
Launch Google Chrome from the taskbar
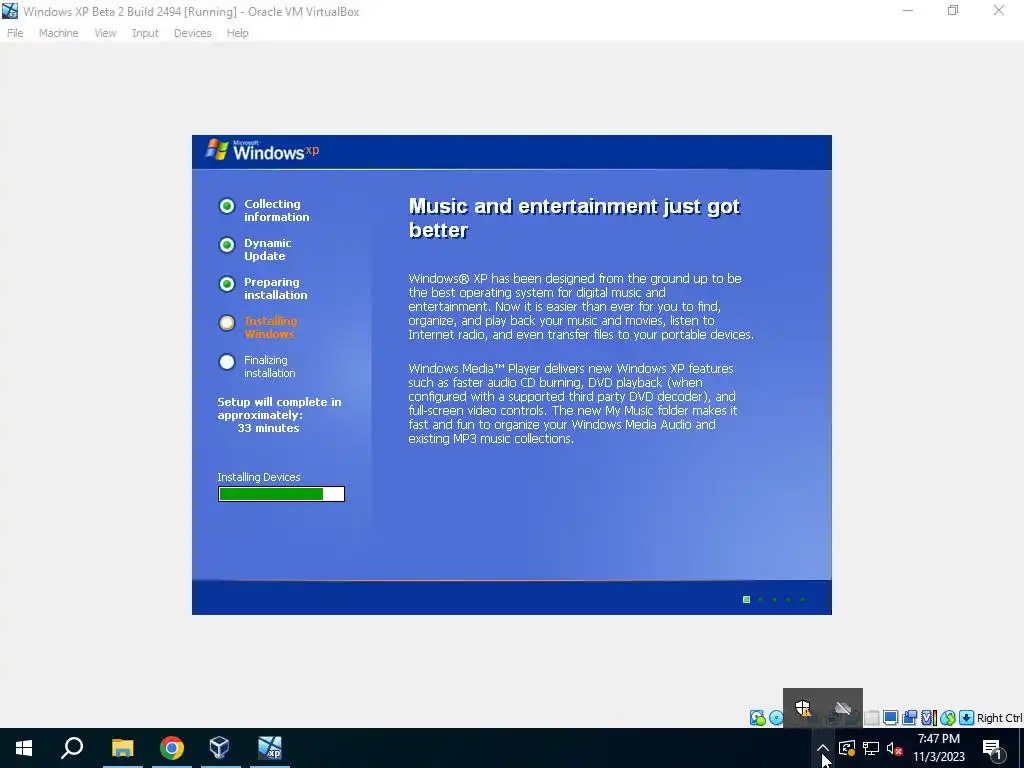click(x=172, y=748)
